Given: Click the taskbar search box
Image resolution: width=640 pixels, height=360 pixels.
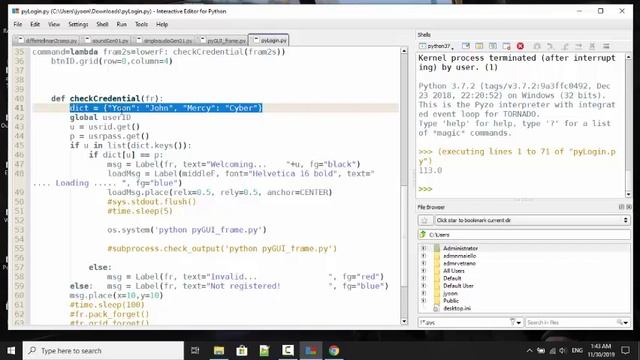Looking at the screenshot, I should (103, 351).
